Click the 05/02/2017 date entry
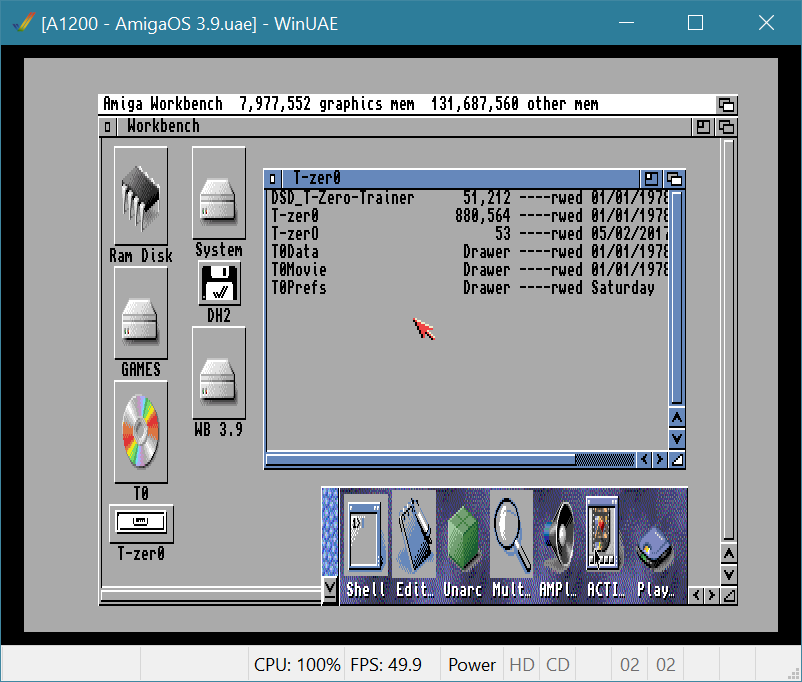 (x=630, y=234)
